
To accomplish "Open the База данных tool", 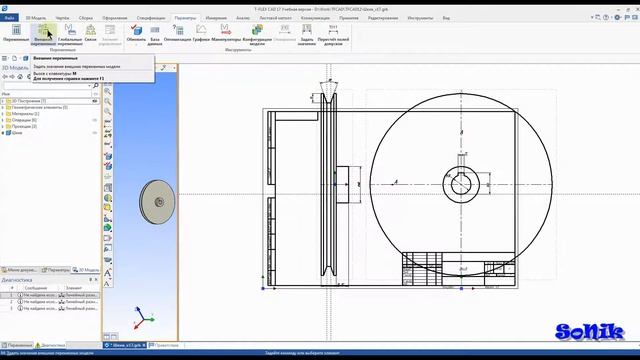I will [155, 34].
